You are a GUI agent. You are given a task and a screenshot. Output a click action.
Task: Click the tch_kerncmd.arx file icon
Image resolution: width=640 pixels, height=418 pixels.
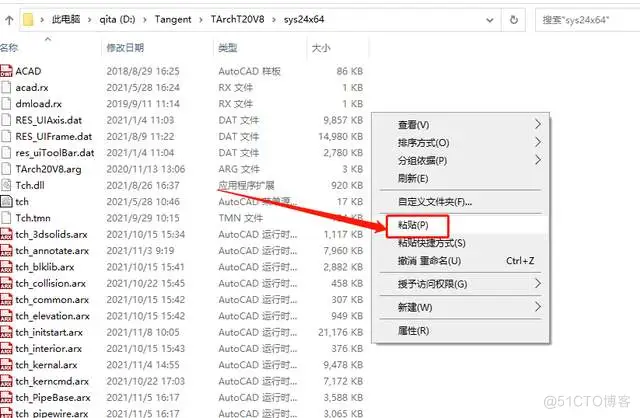coord(6,381)
